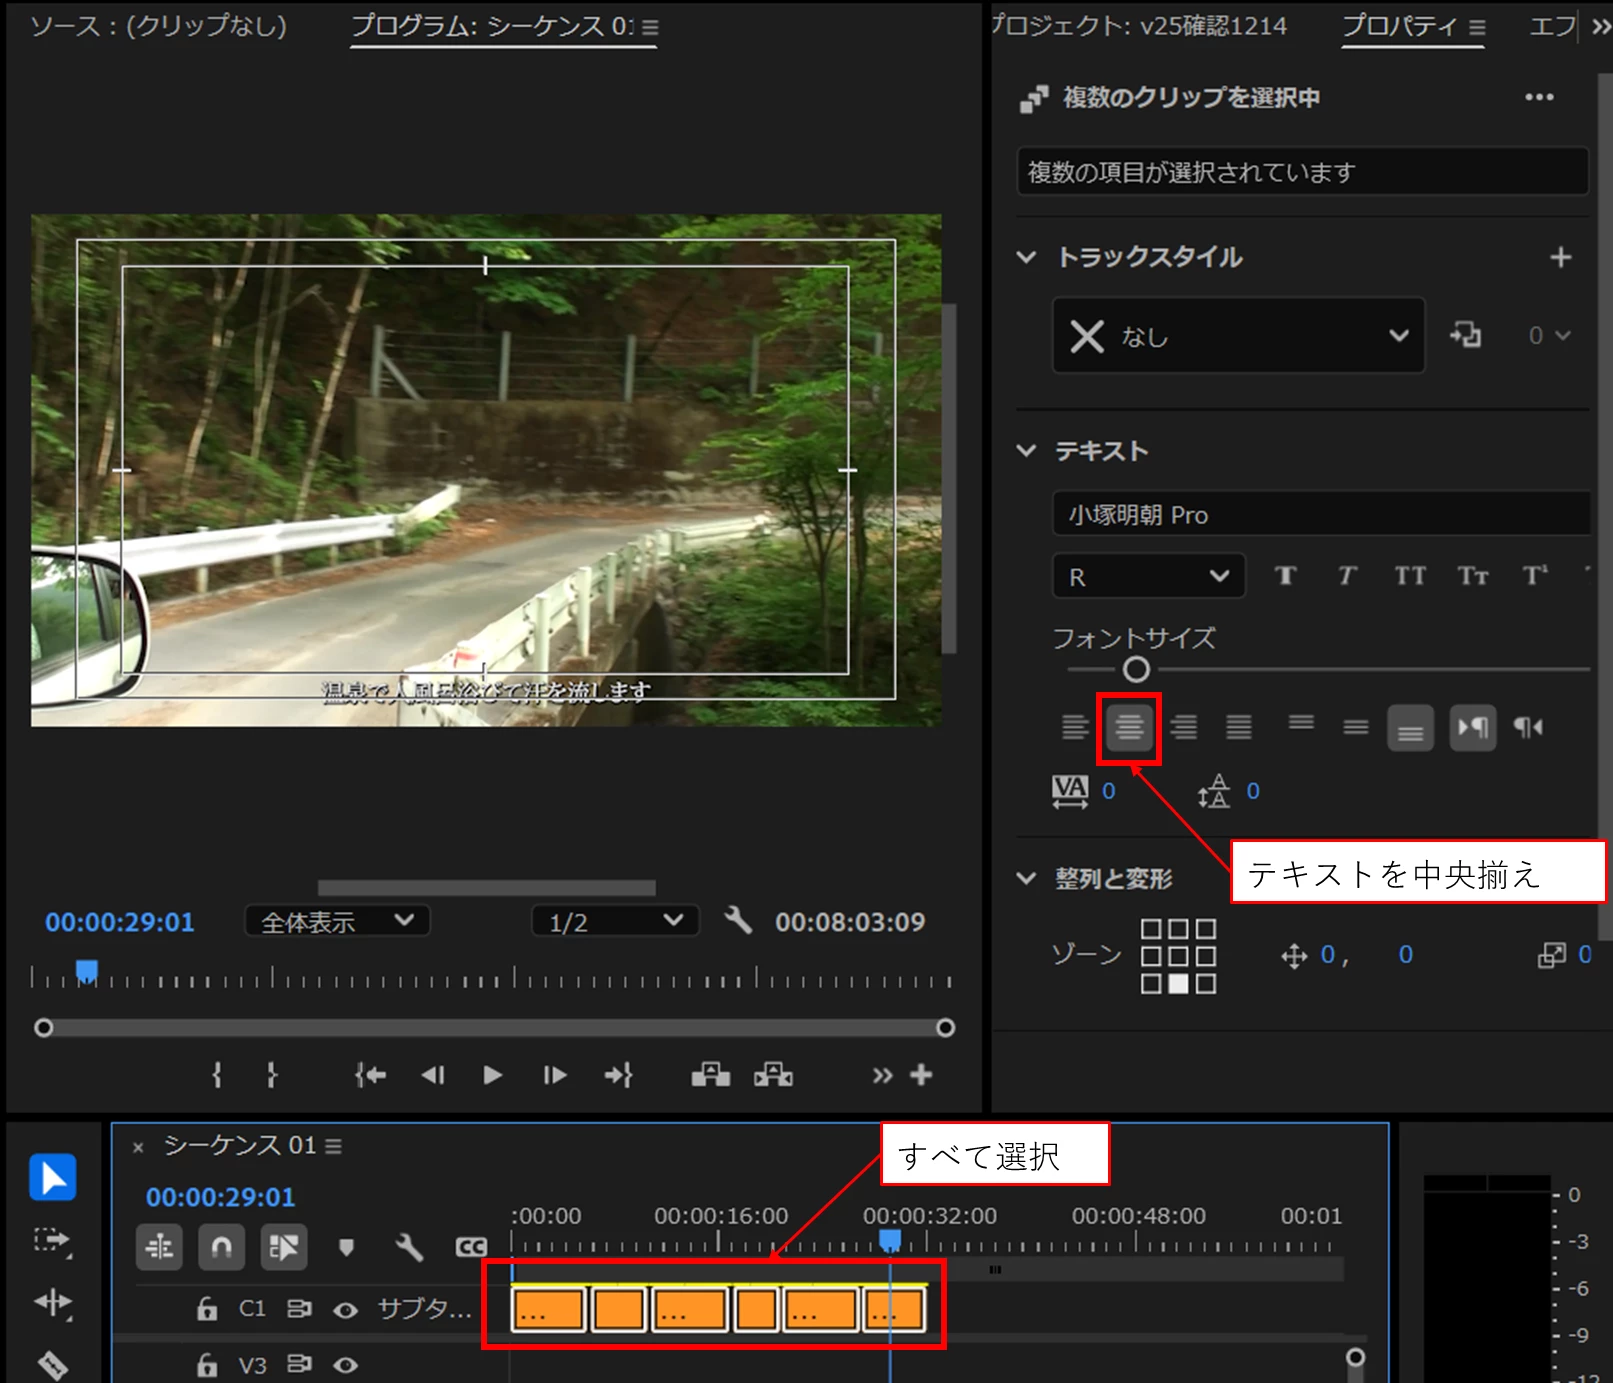The image size is (1613, 1383).
Task: Play the sequence in Program monitor
Action: pyautogui.click(x=492, y=1075)
